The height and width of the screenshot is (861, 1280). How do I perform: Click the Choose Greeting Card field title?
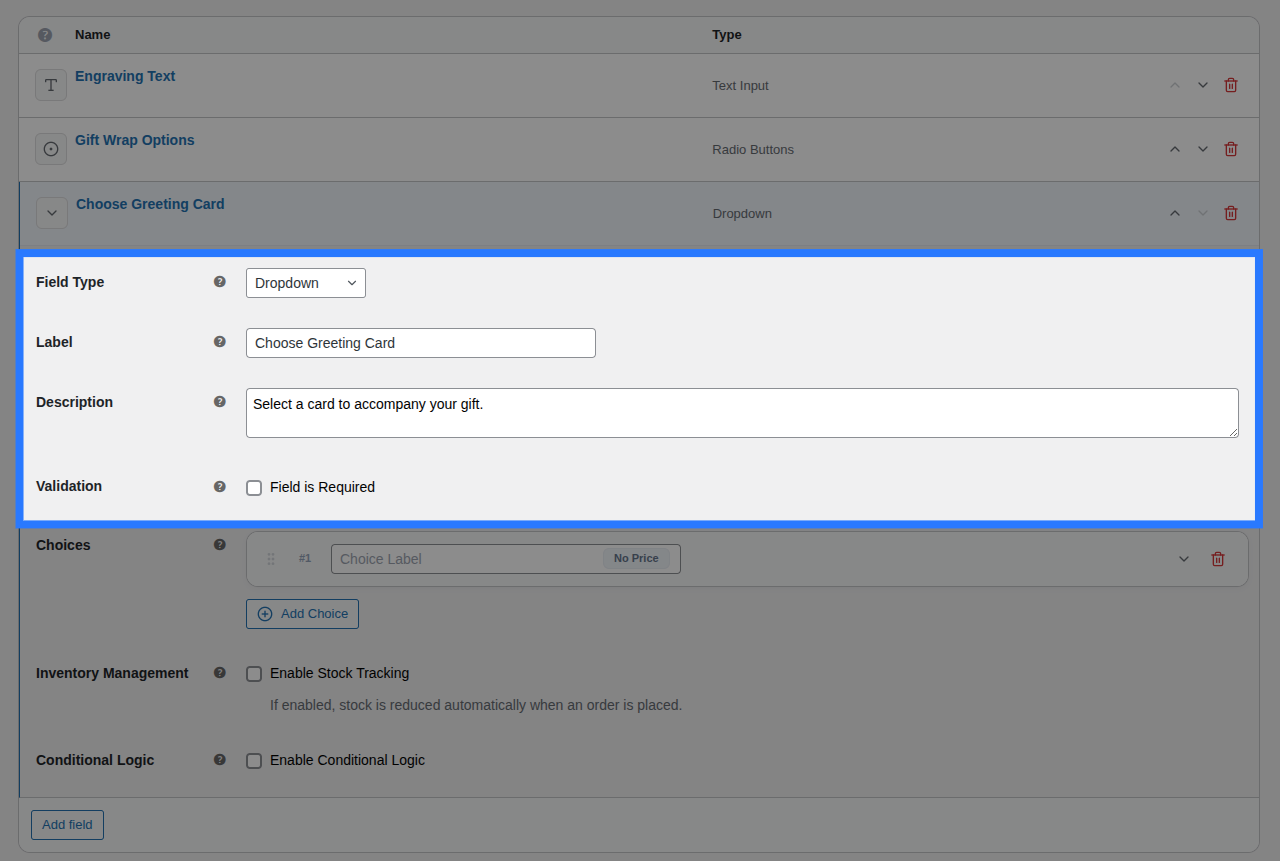(x=150, y=204)
